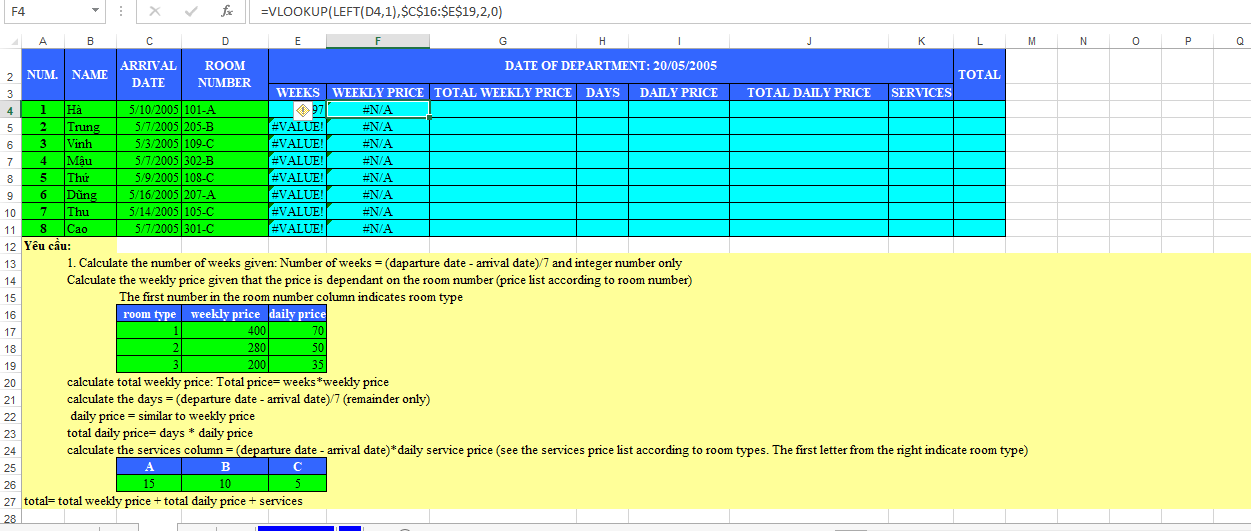Viewport: 1251px width, 531px height.
Task: Select service price value 5 under C
Action: pos(298,484)
